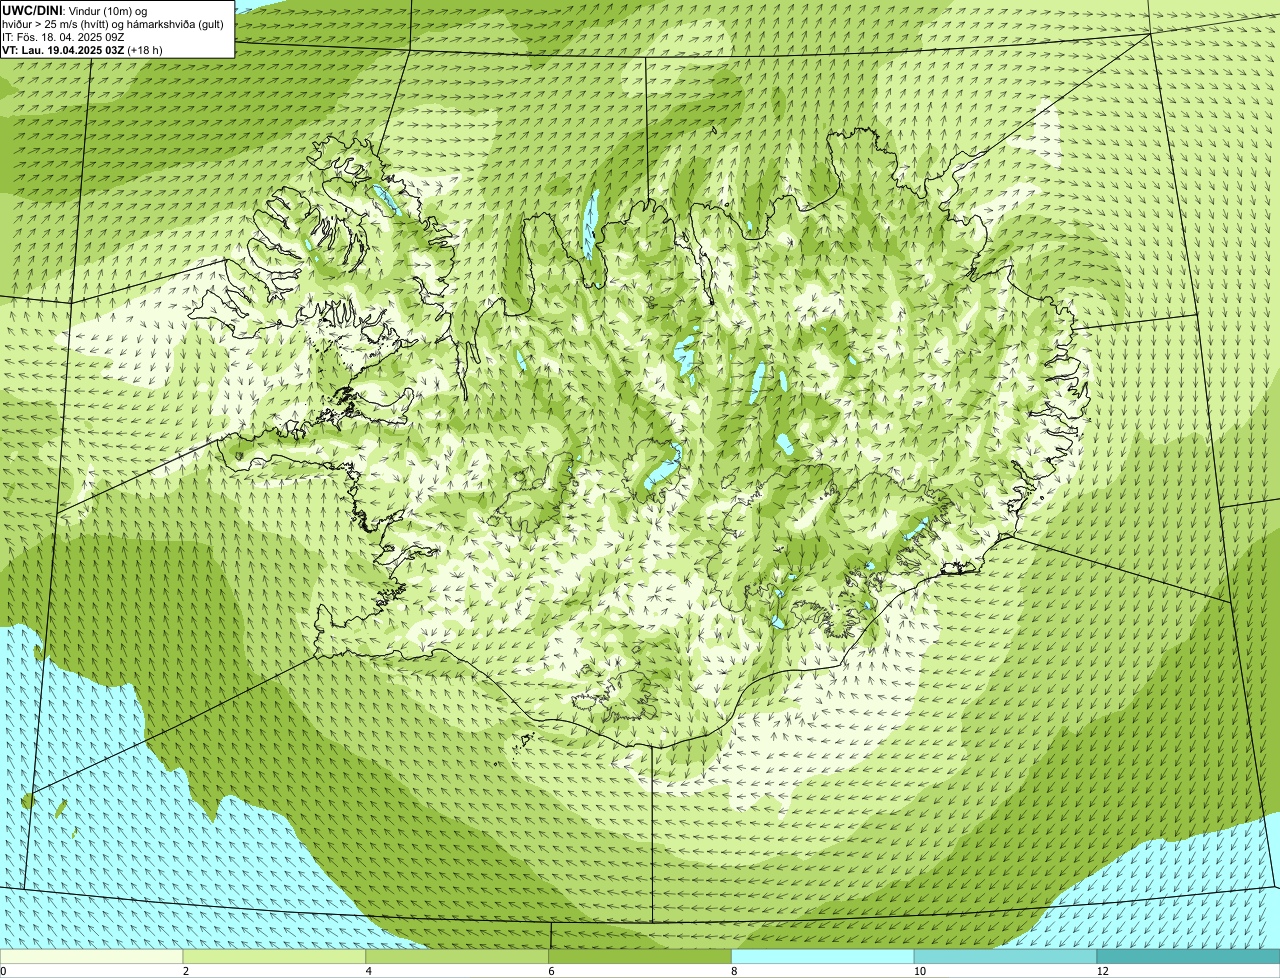Click the scale label 4
The image size is (1280, 978).
point(369,971)
